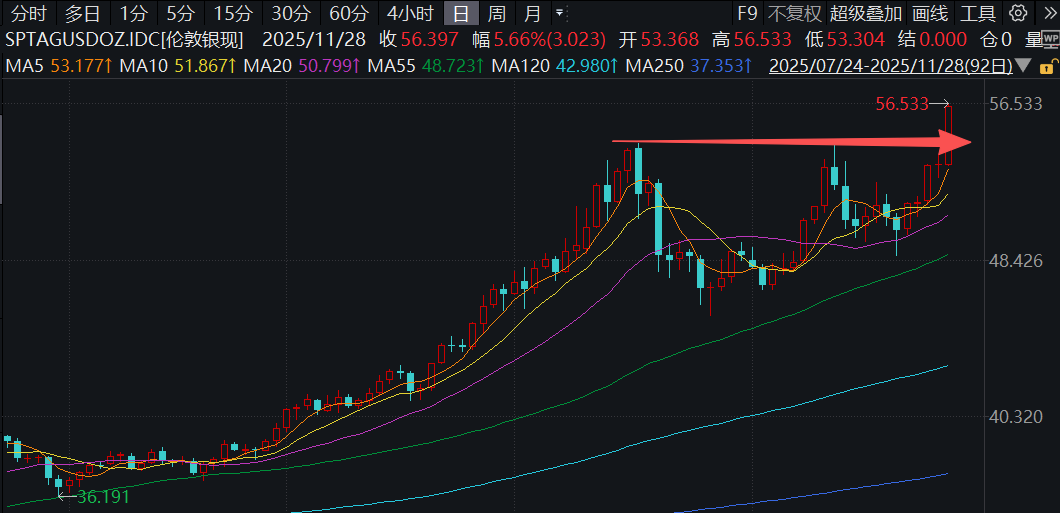Viewport: 1060px width, 513px height.
Task: Click the MA20 50.799 indicator label
Action: click(x=302, y=66)
